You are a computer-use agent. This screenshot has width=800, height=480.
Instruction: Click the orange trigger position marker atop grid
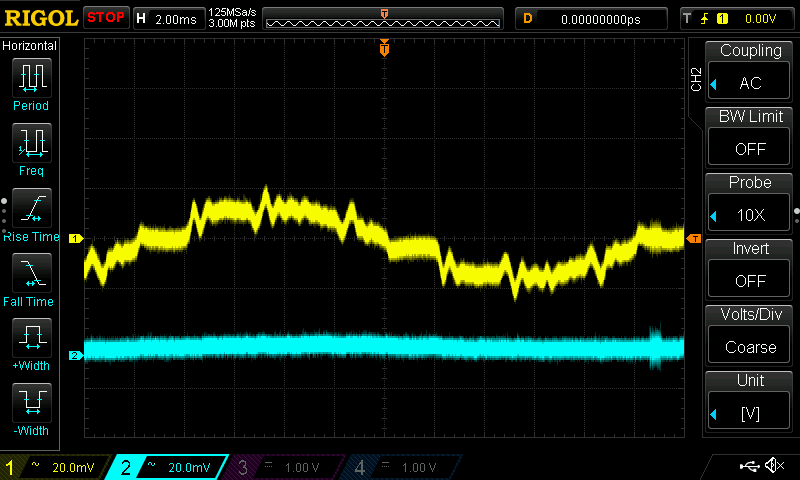pyautogui.click(x=384, y=48)
